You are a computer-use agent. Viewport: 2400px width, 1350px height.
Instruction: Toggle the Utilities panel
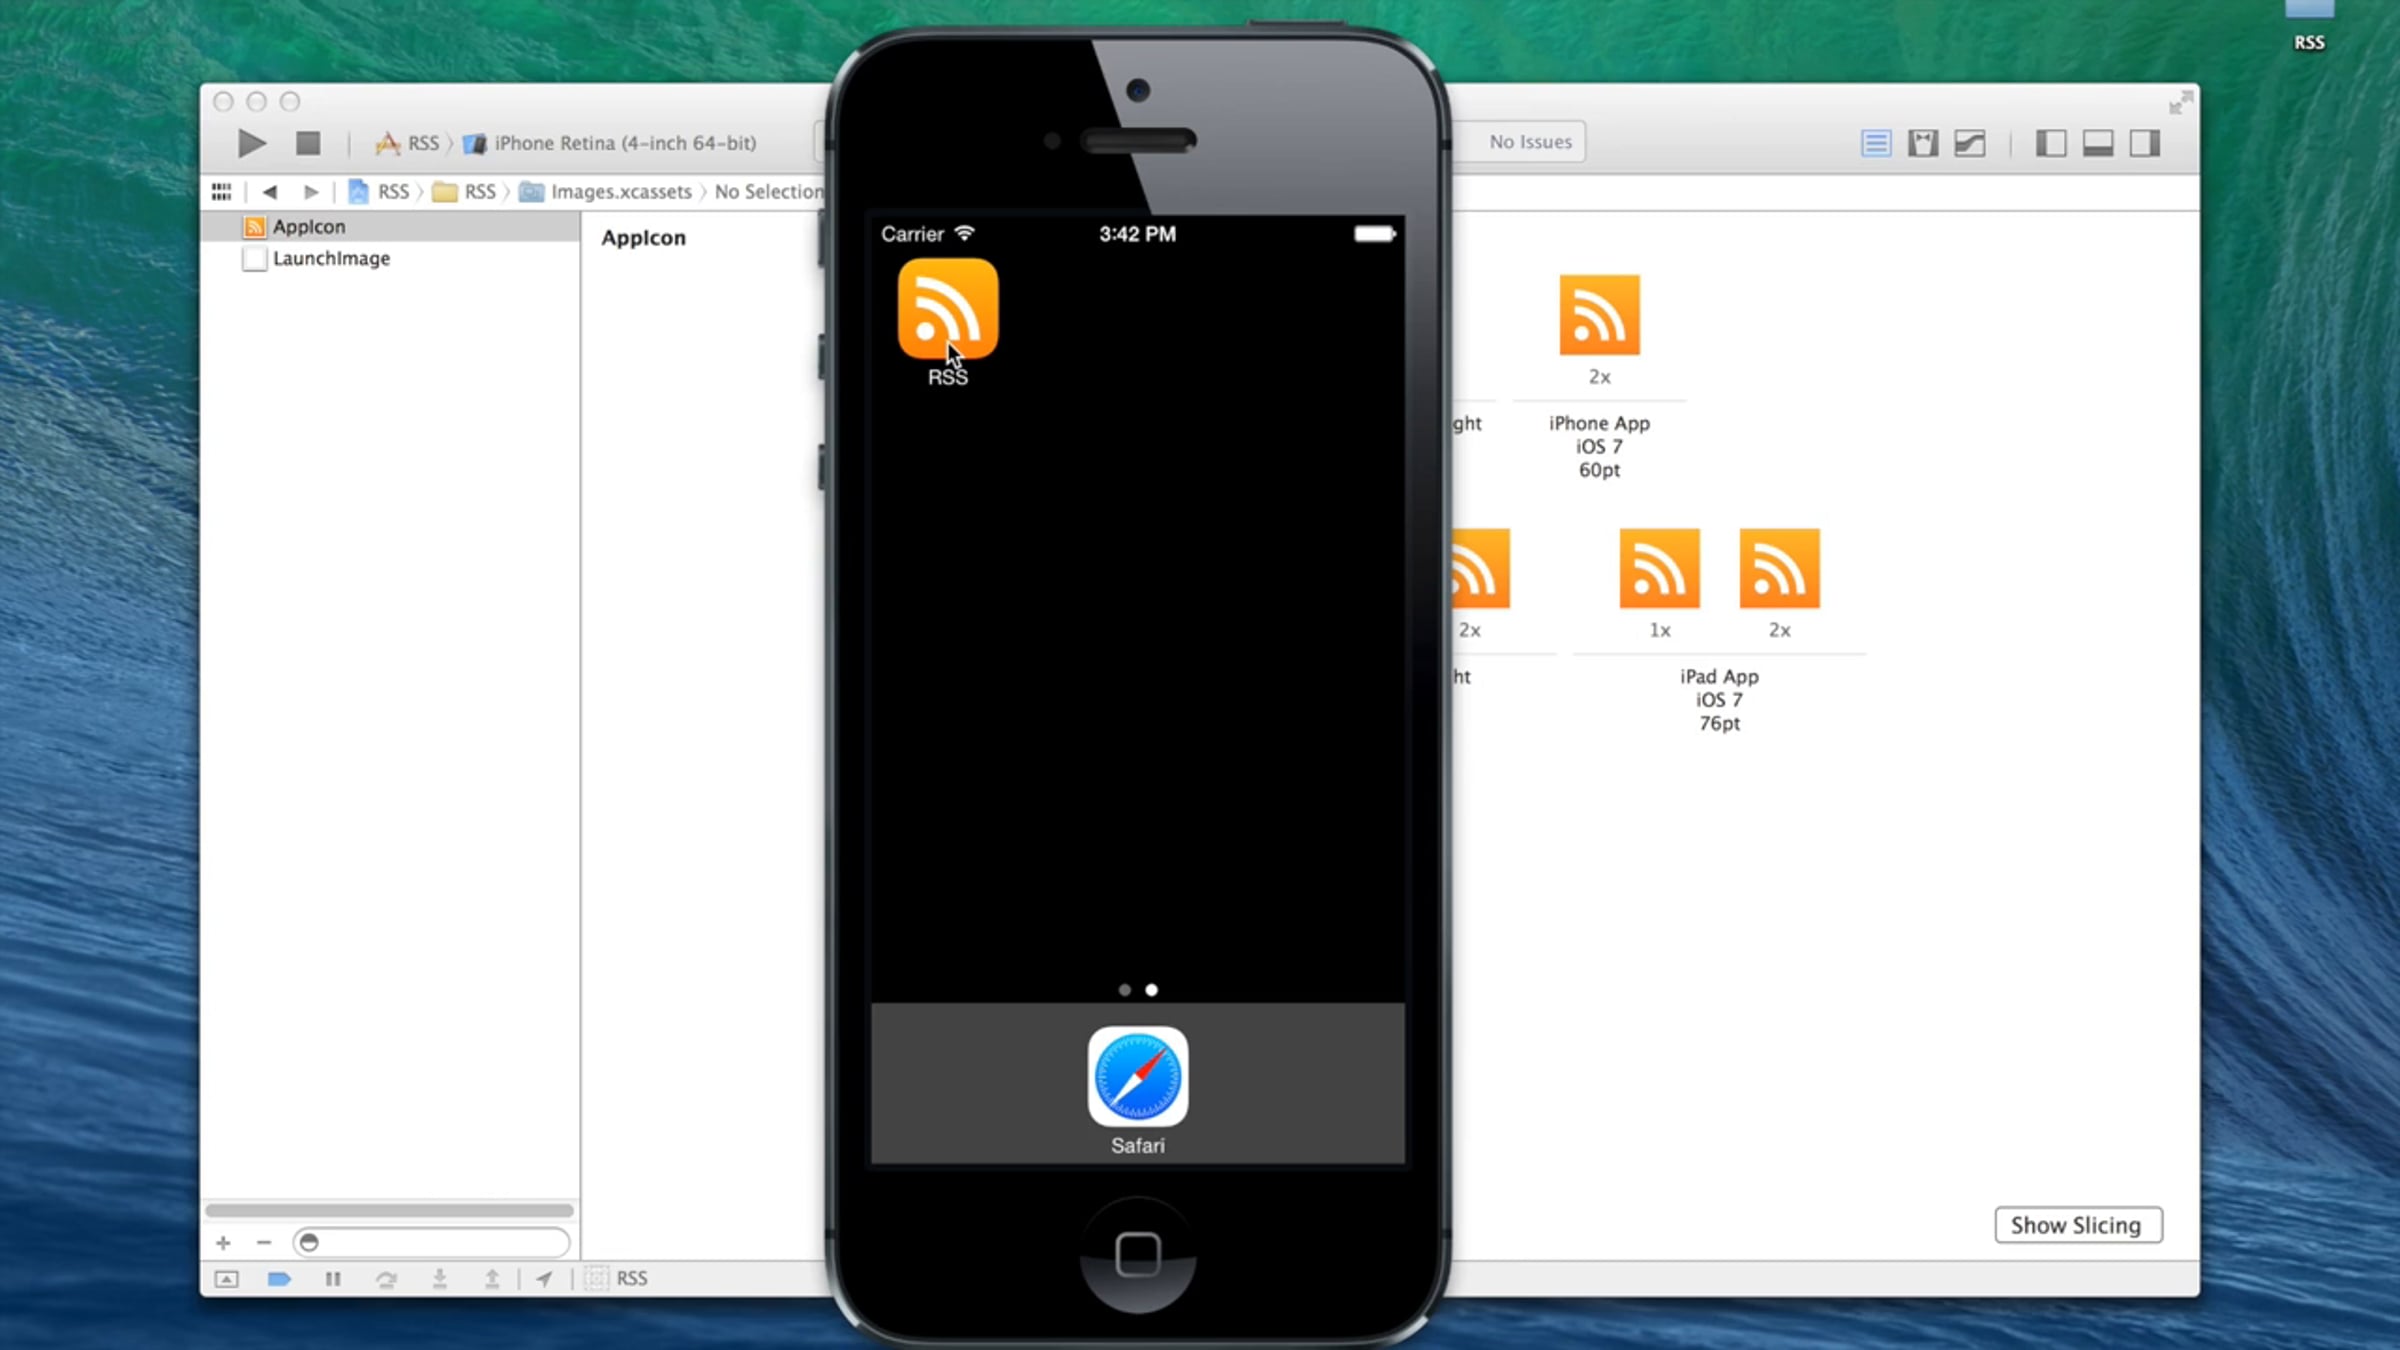2145,143
